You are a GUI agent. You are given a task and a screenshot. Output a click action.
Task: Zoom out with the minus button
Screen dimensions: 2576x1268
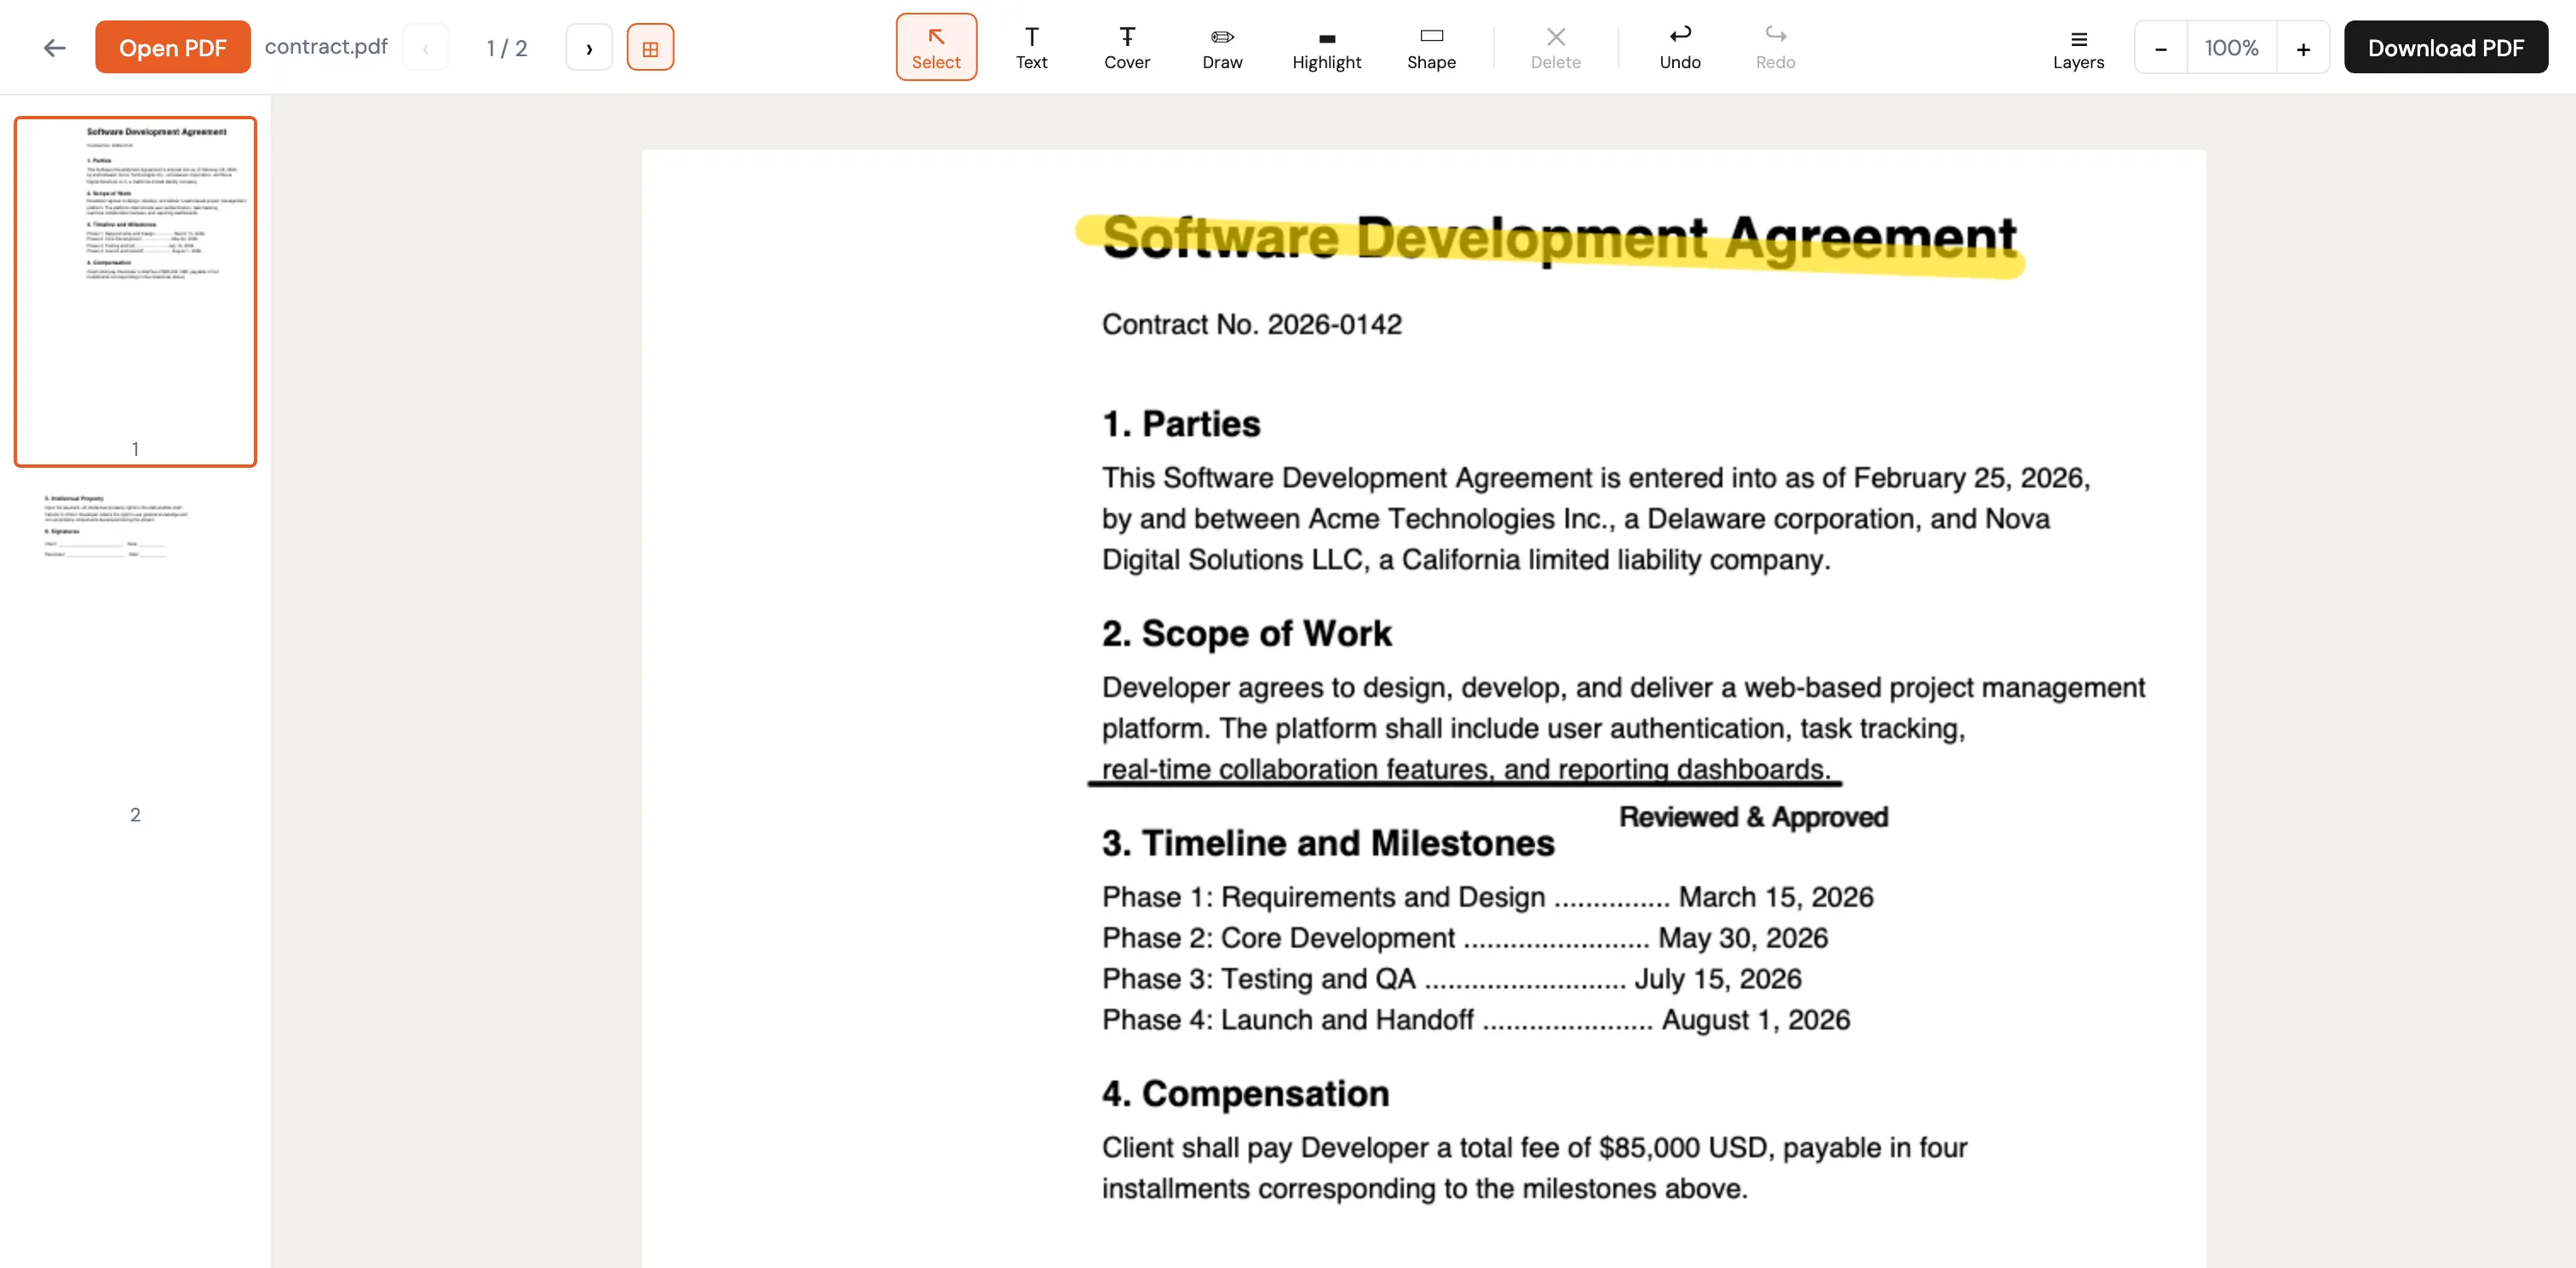pos(2160,47)
